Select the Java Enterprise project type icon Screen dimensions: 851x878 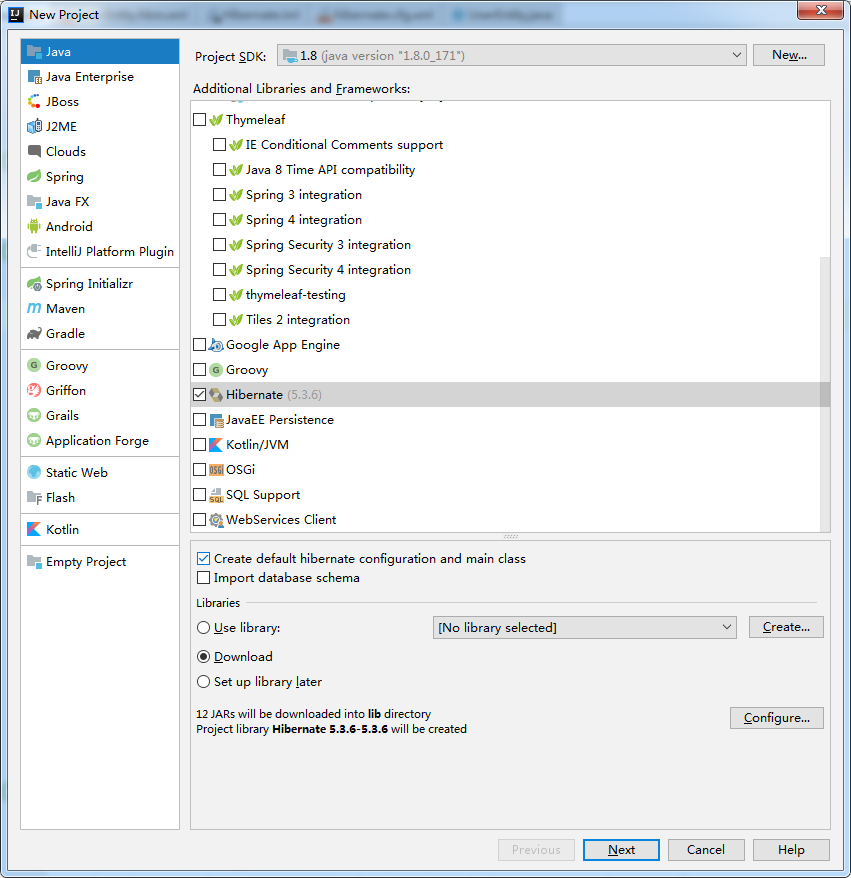[x=34, y=77]
